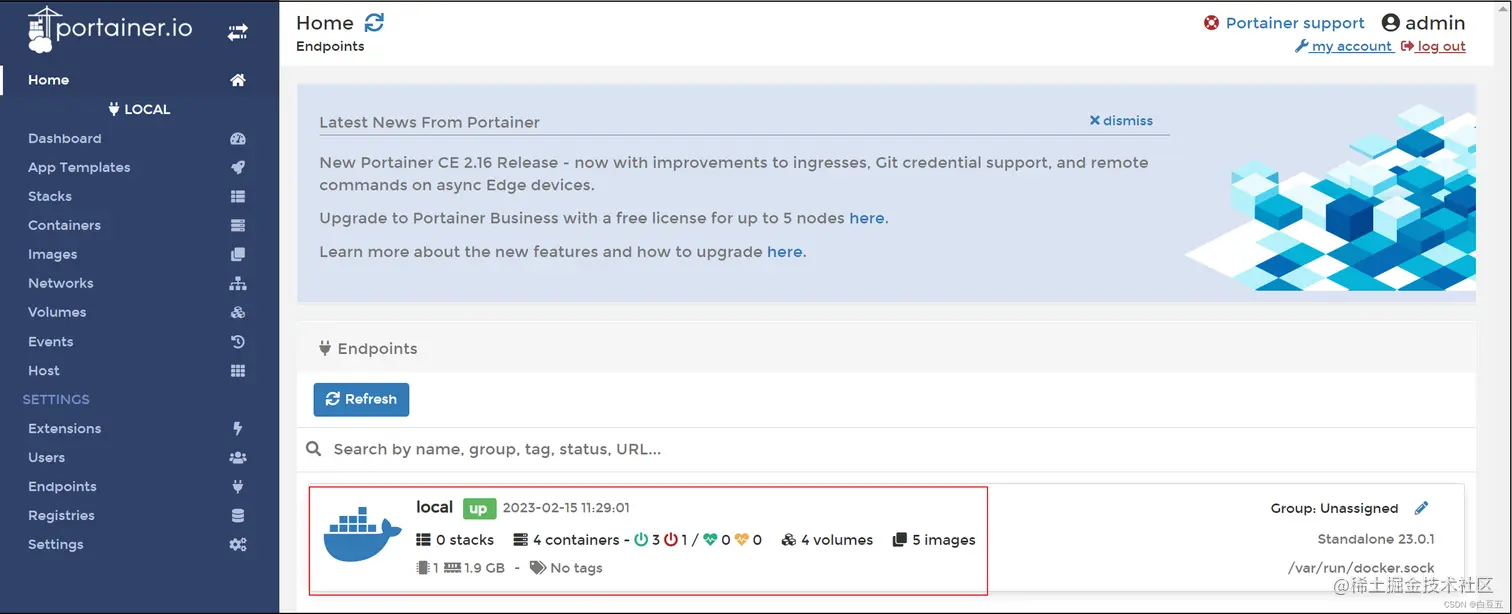
Task: Dismiss the Latest News banner
Action: (x=1121, y=120)
